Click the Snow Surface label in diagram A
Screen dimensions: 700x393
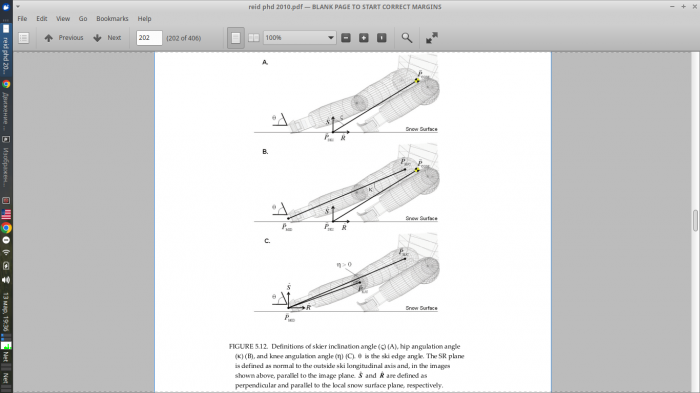421,129
